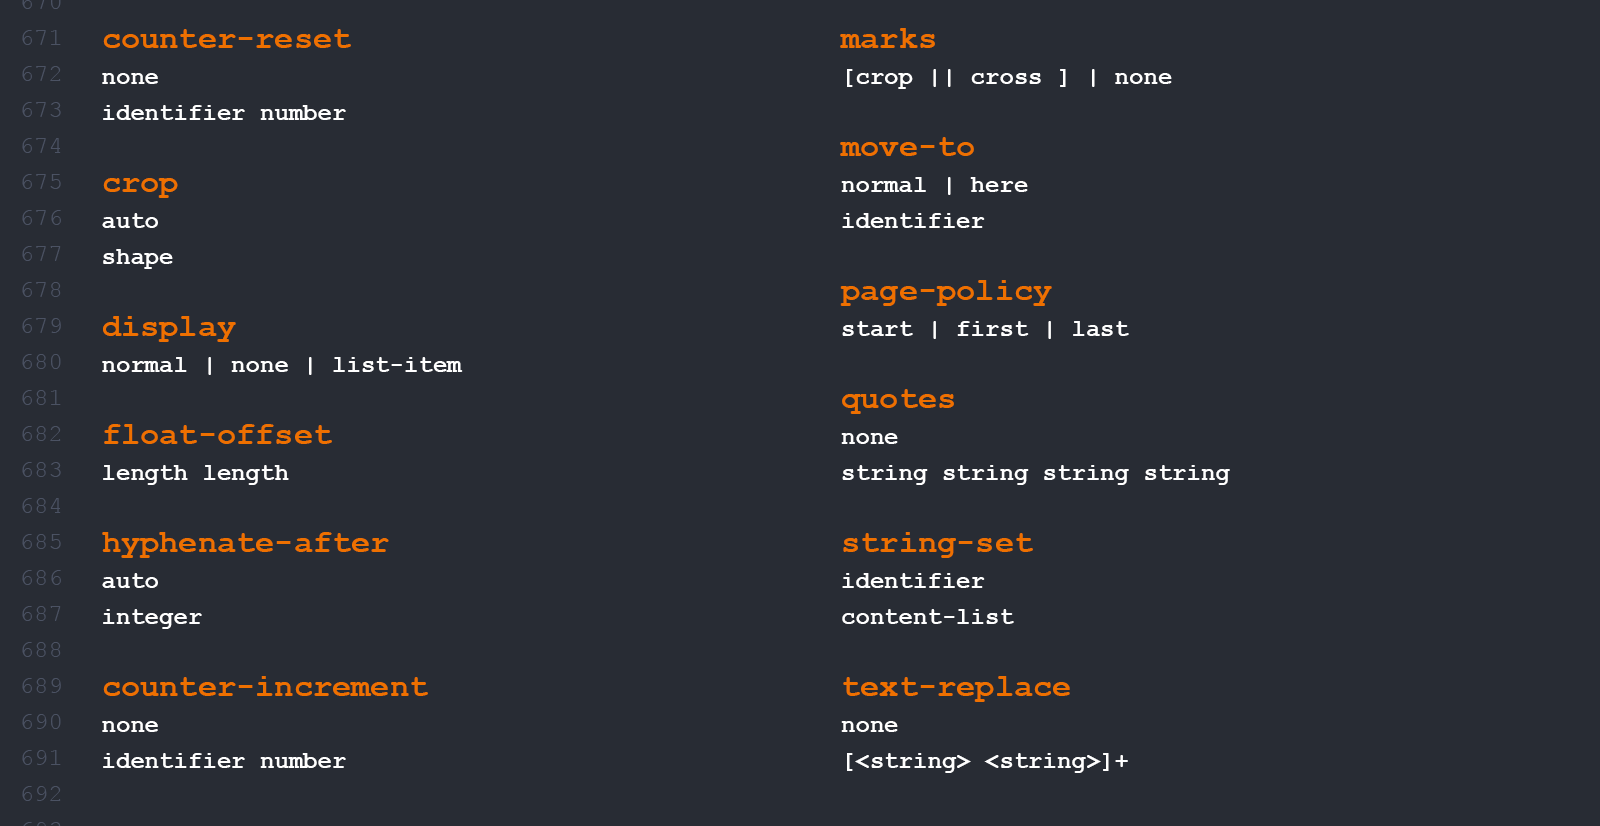
Task: Click line number 689 in gutter
Action: point(42,686)
